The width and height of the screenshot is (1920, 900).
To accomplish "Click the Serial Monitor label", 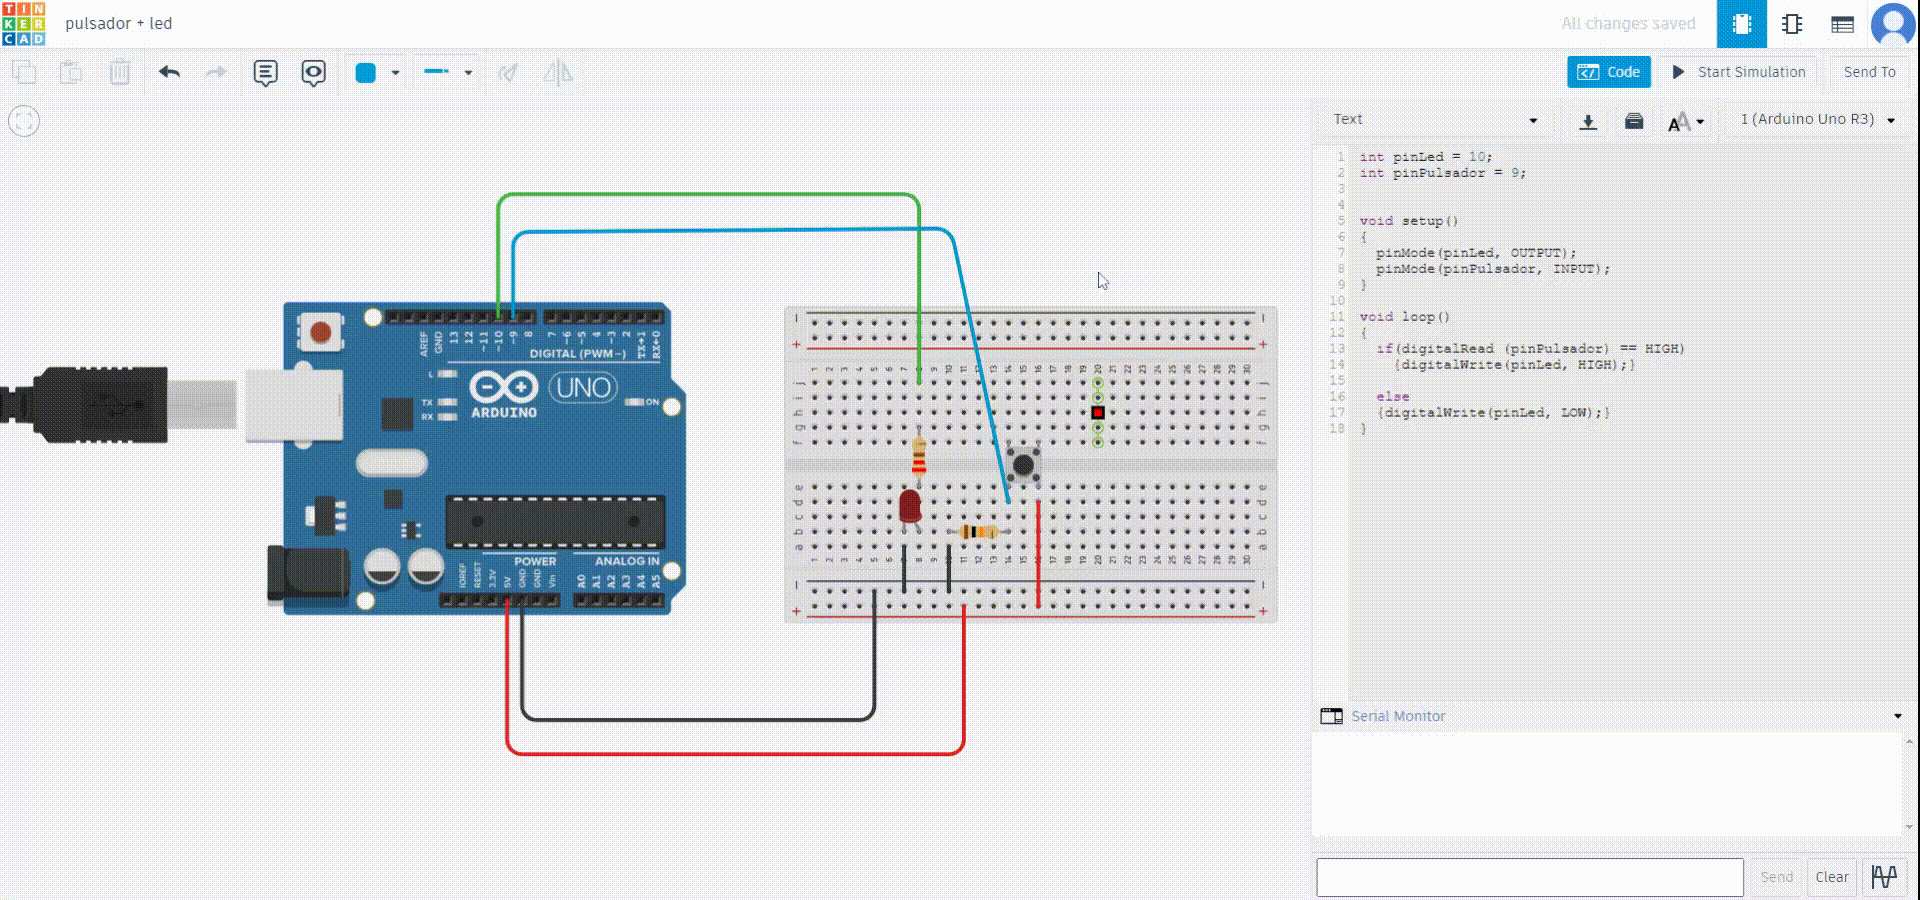I will tap(1398, 716).
